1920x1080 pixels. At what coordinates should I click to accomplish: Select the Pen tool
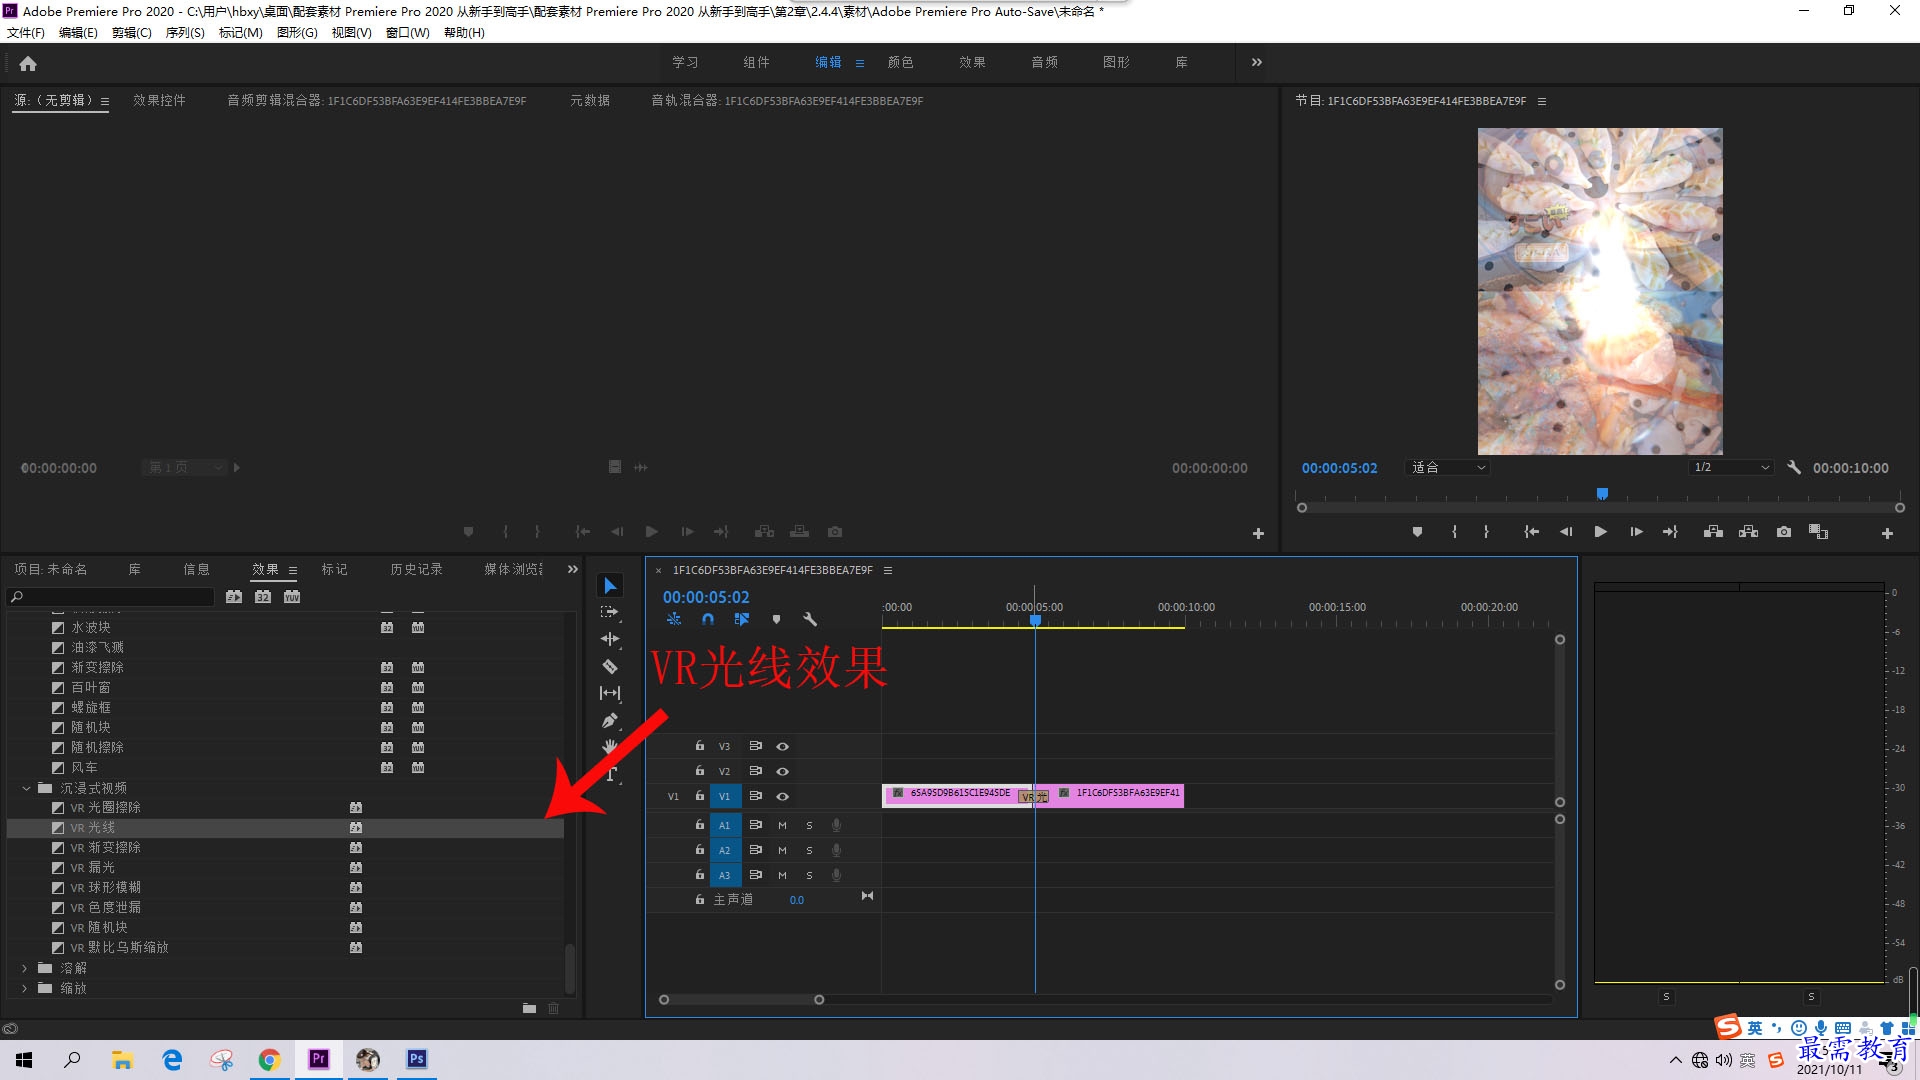pyautogui.click(x=610, y=720)
